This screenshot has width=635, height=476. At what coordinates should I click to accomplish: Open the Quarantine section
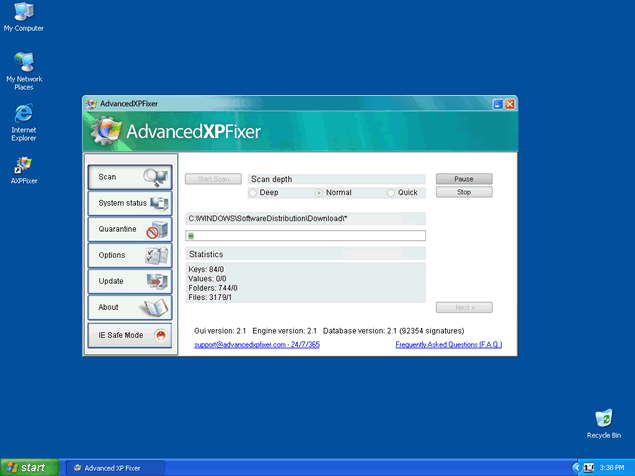(x=130, y=229)
